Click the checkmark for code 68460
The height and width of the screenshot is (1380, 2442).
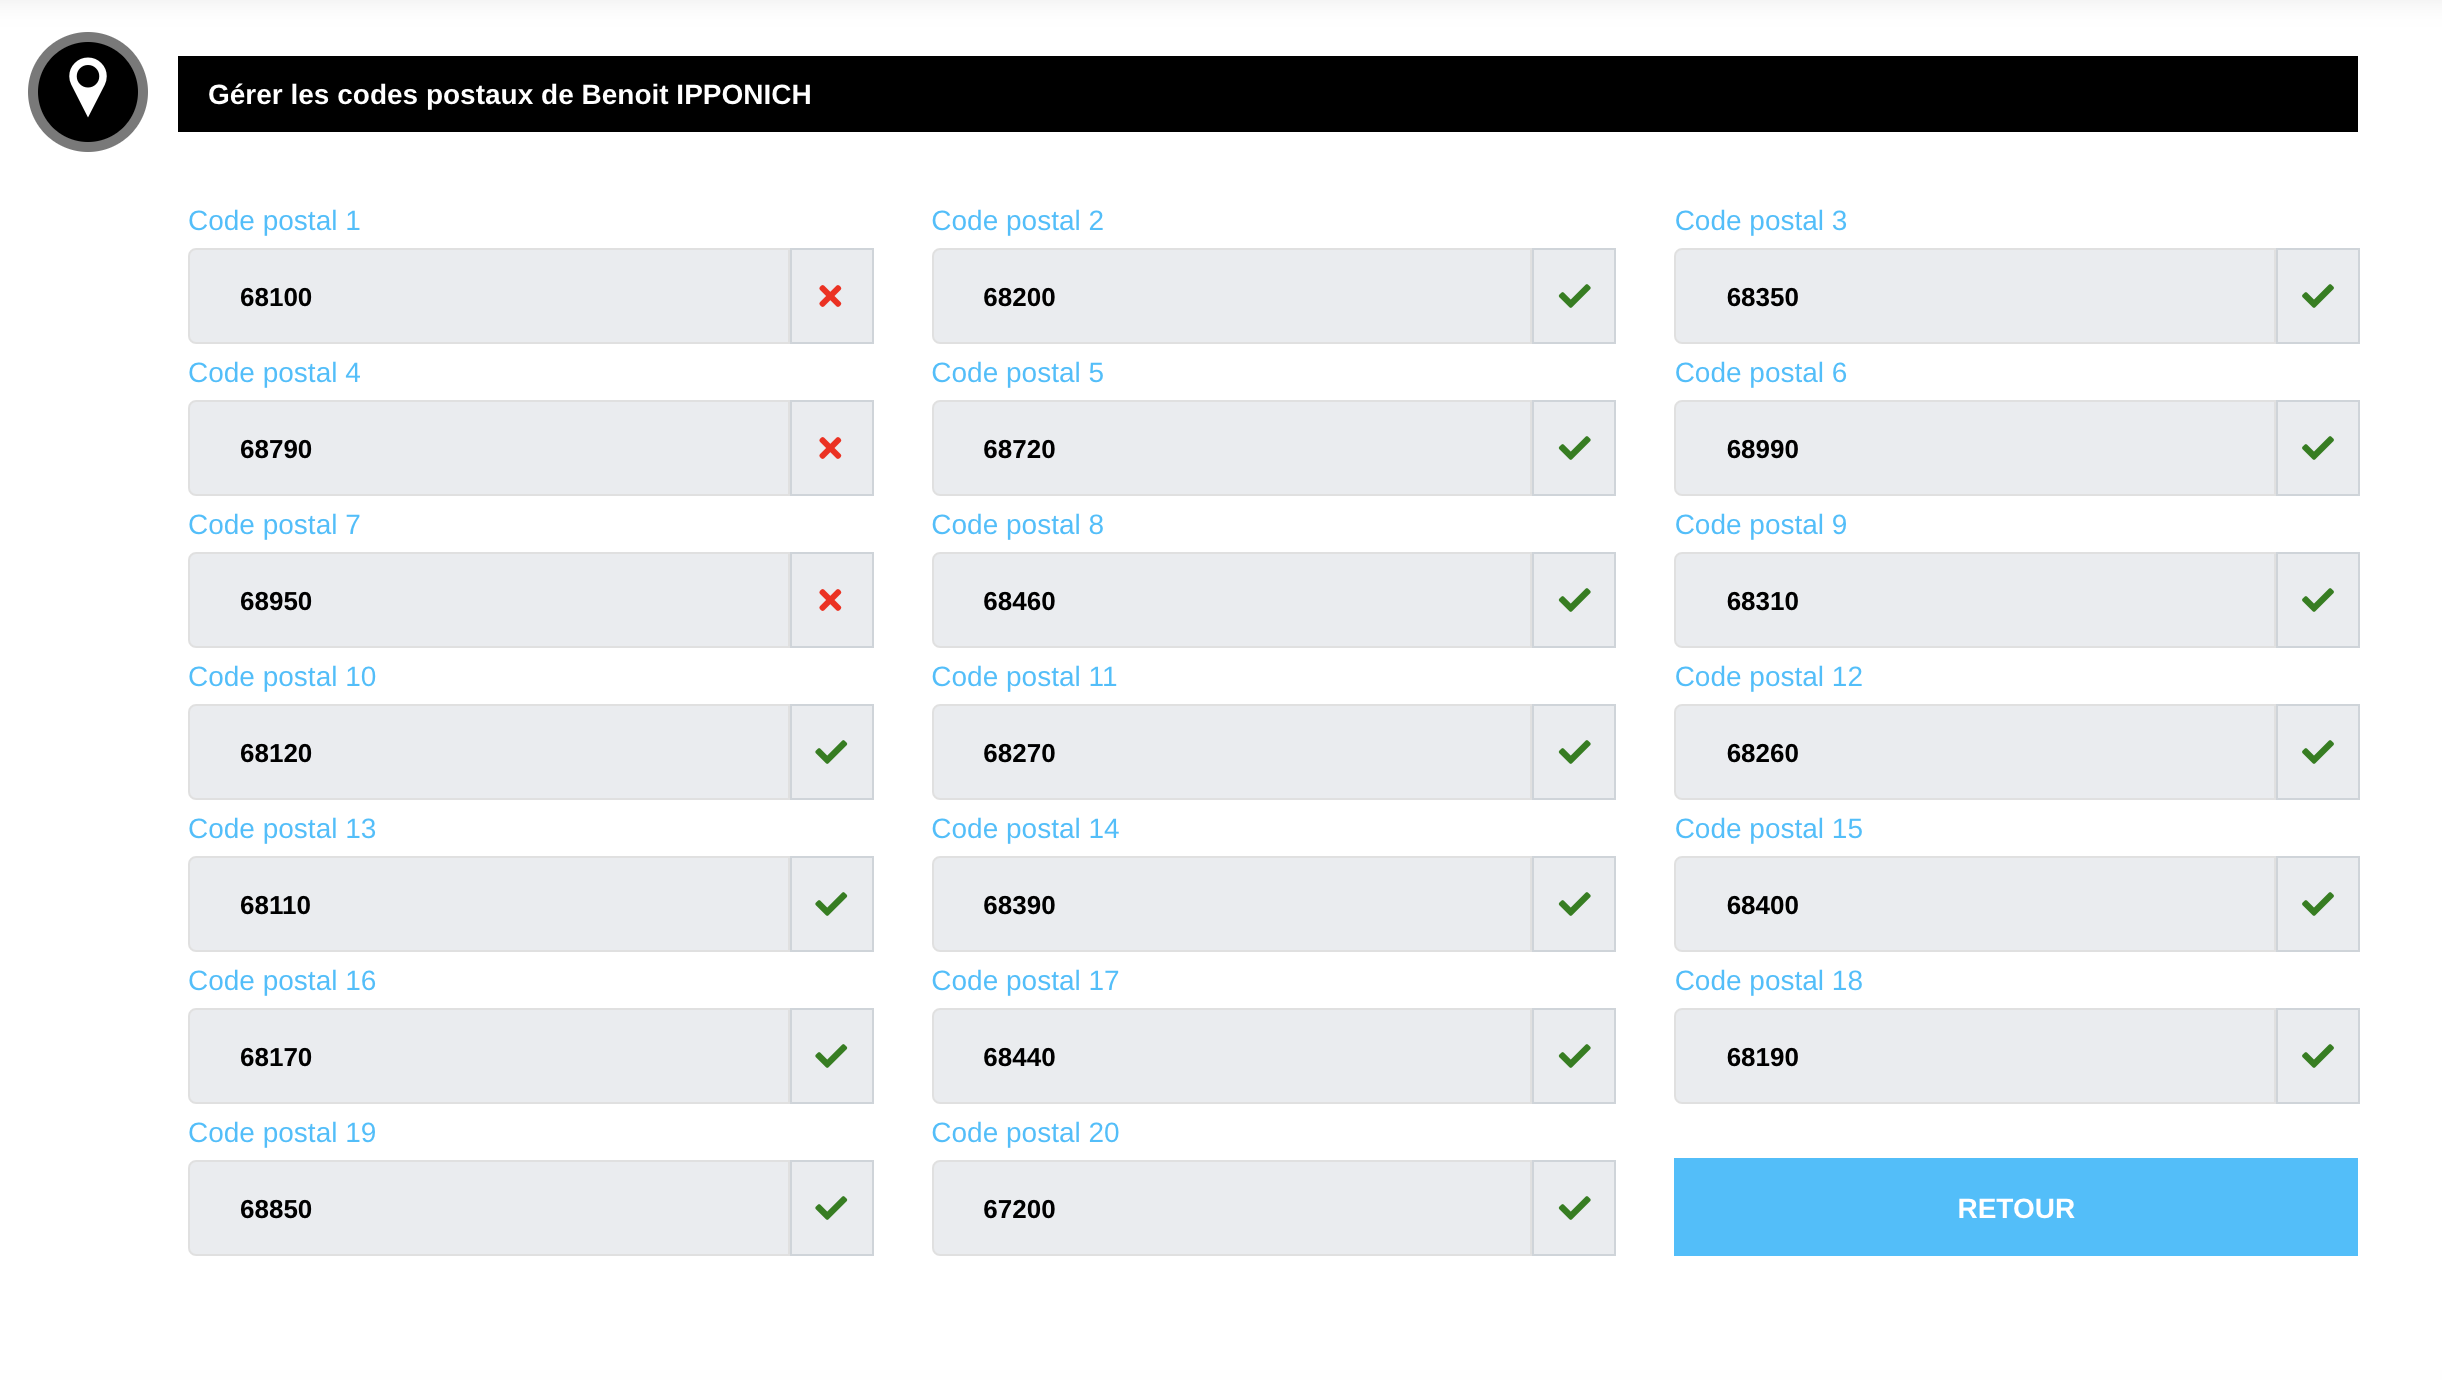1574,600
